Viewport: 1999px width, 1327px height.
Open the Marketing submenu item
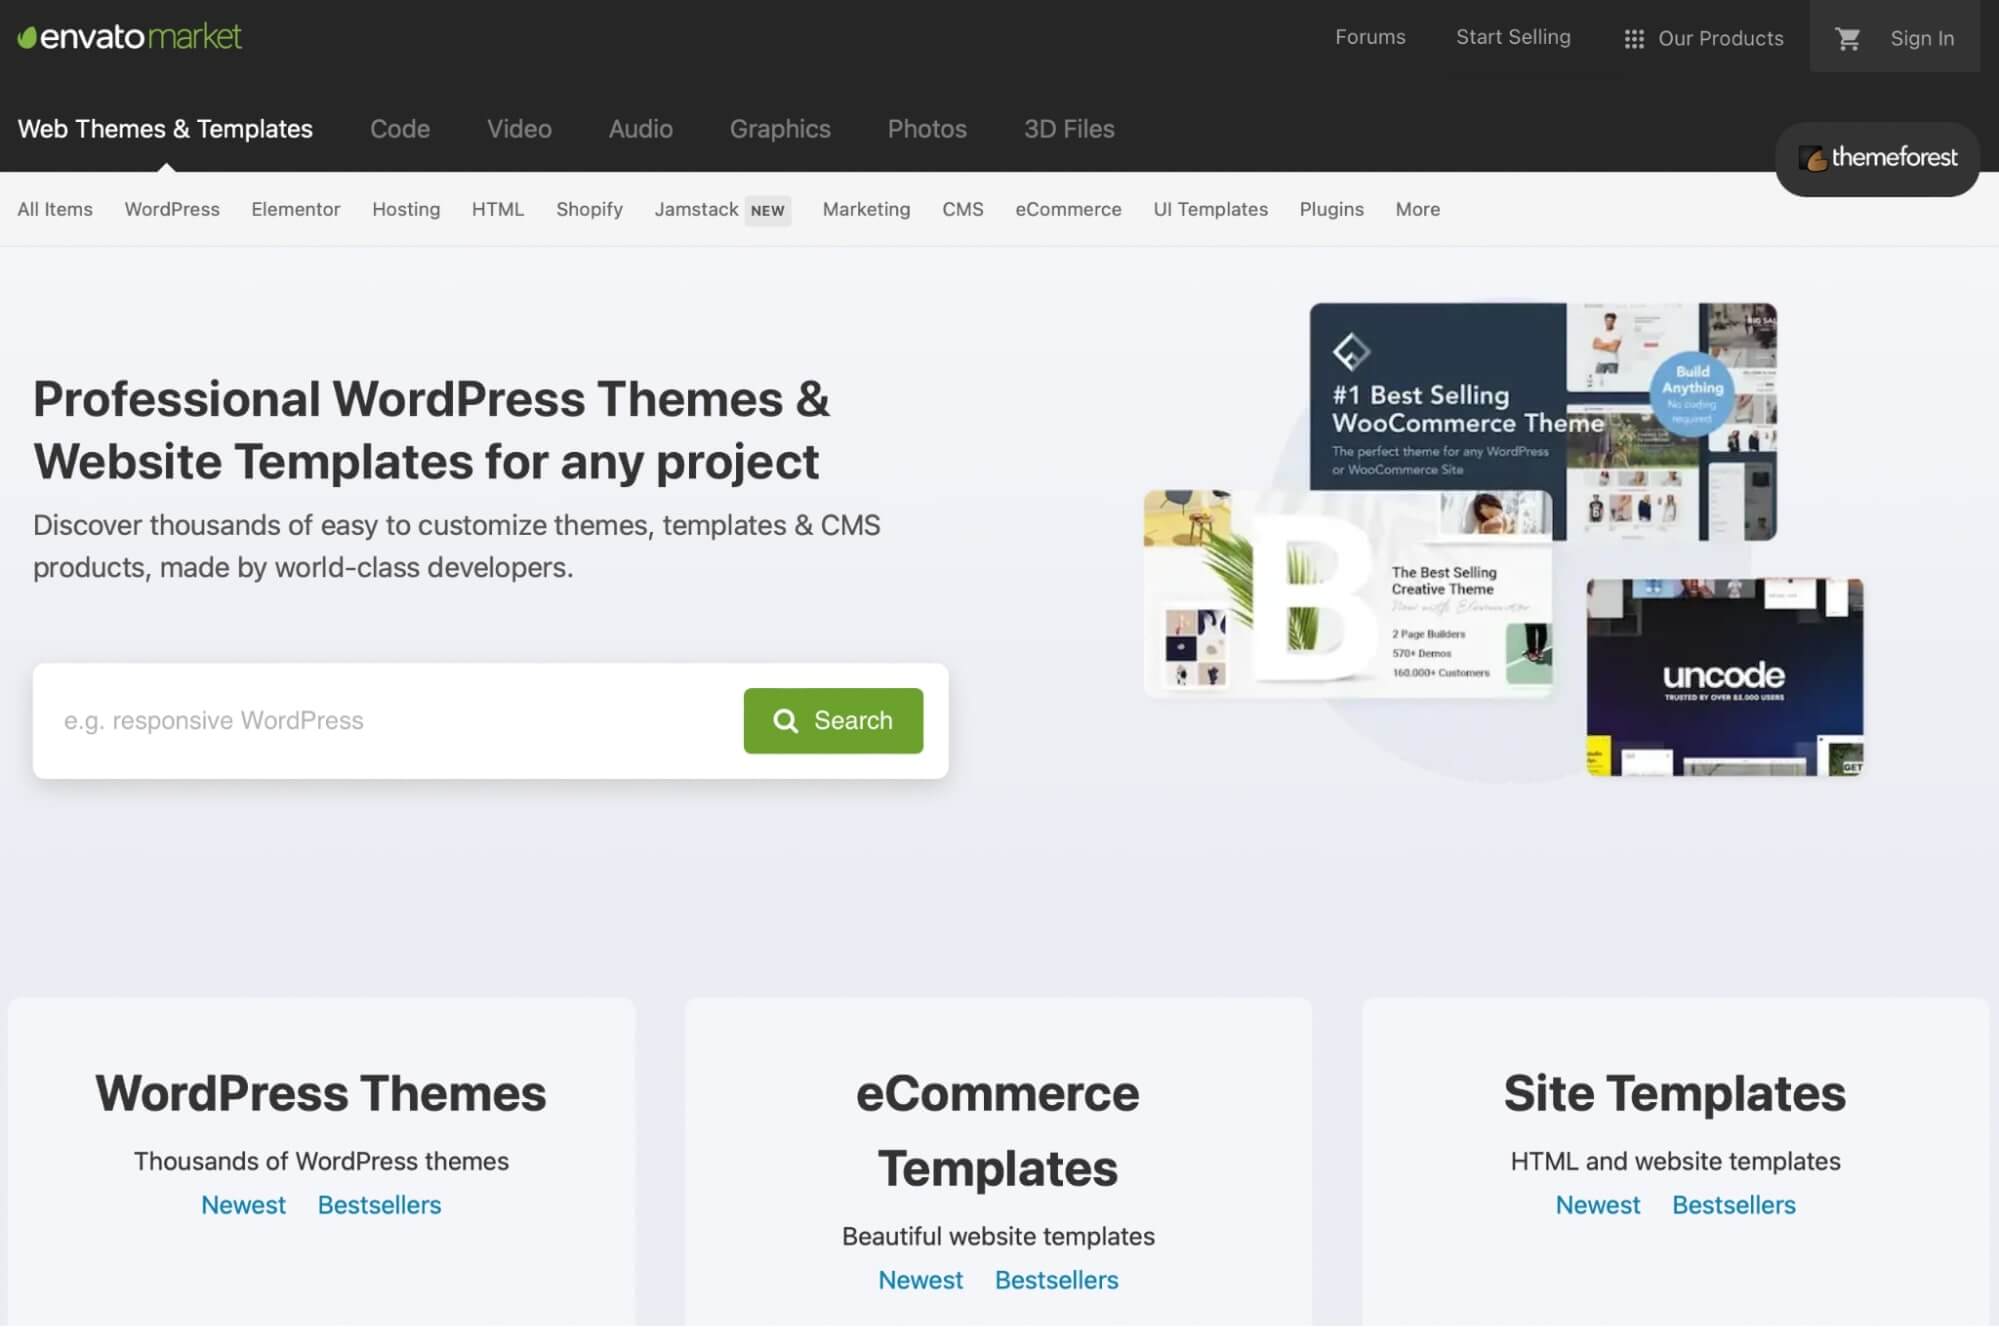click(866, 209)
